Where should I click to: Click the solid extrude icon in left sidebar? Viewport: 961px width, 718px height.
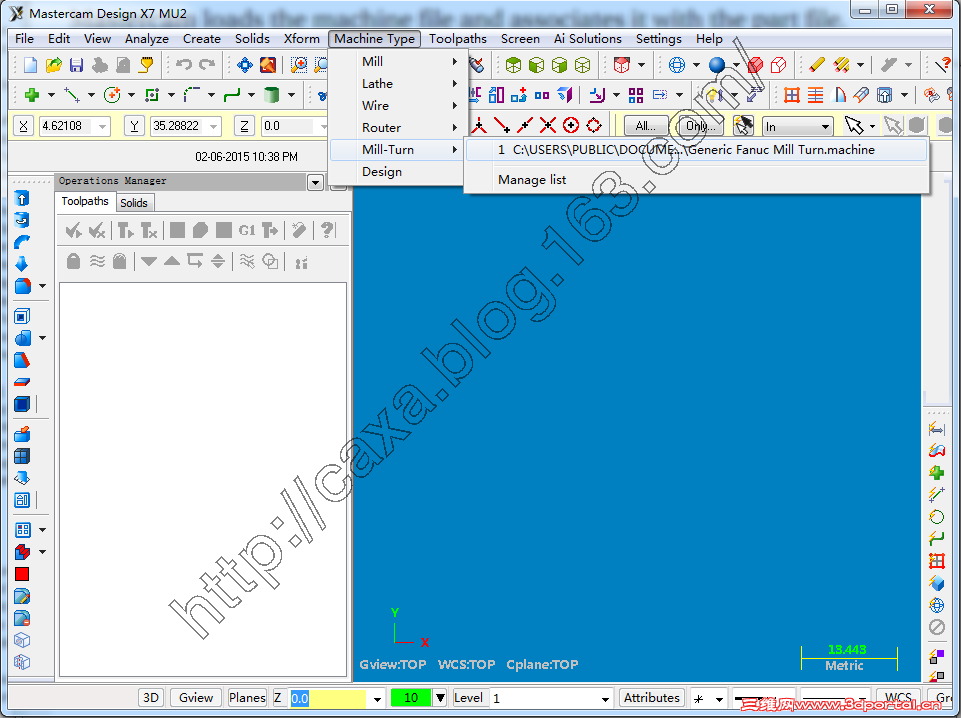tap(21, 198)
